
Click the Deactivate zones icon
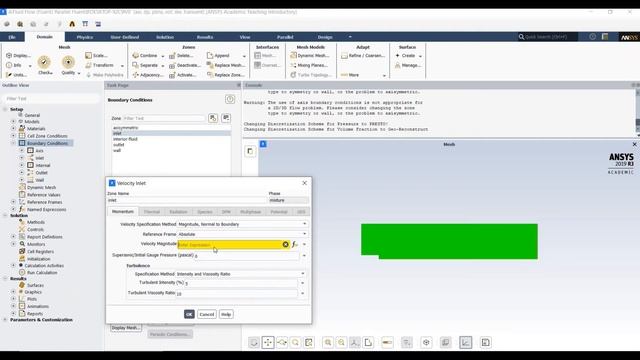click(x=172, y=65)
